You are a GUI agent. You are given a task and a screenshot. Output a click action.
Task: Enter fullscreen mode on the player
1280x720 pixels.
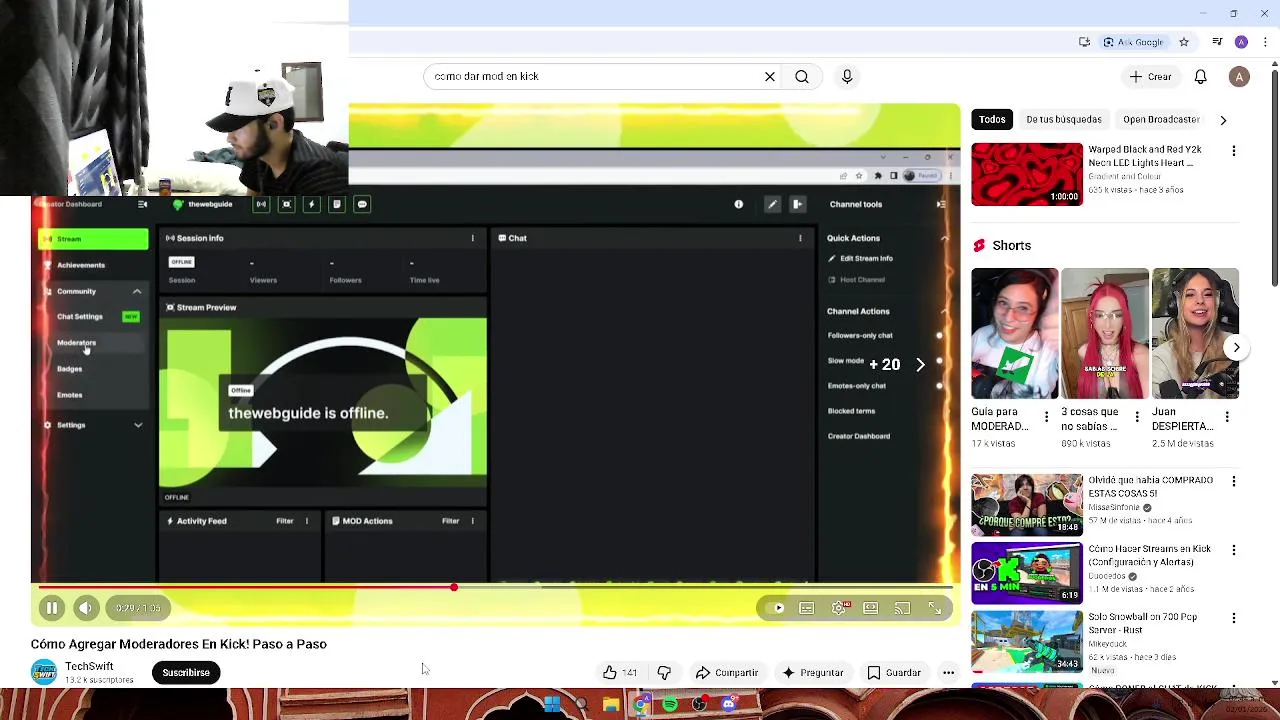click(x=935, y=608)
